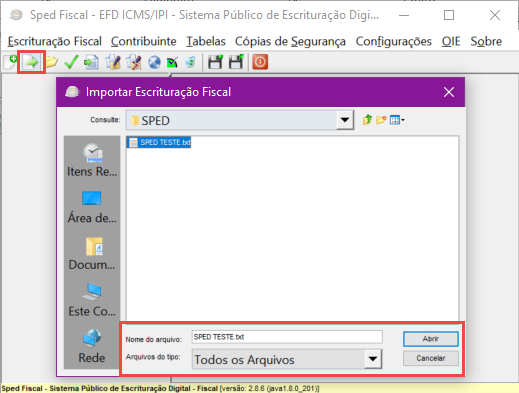Click the green checkmark validate icon
The width and height of the screenshot is (519, 393).
pyautogui.click(x=71, y=62)
